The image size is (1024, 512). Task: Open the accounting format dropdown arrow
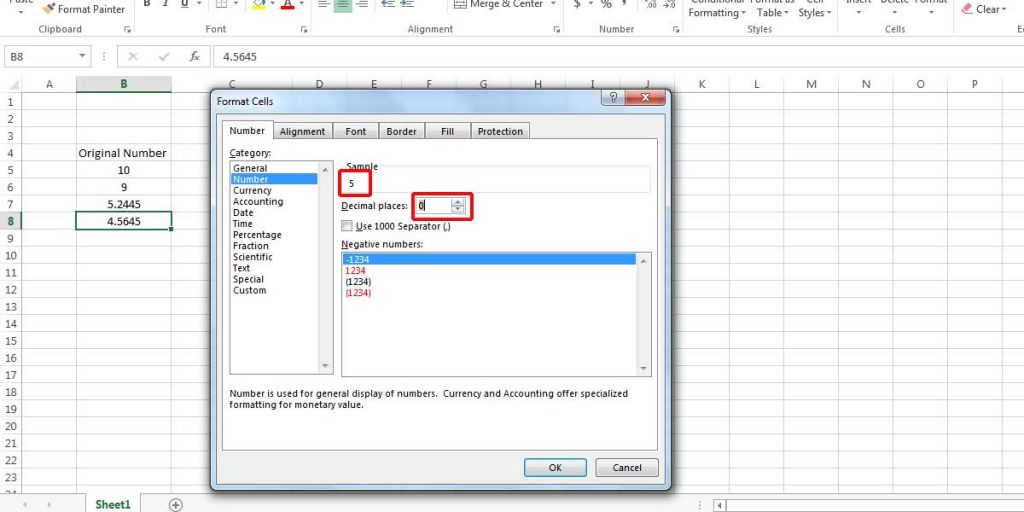click(591, 4)
